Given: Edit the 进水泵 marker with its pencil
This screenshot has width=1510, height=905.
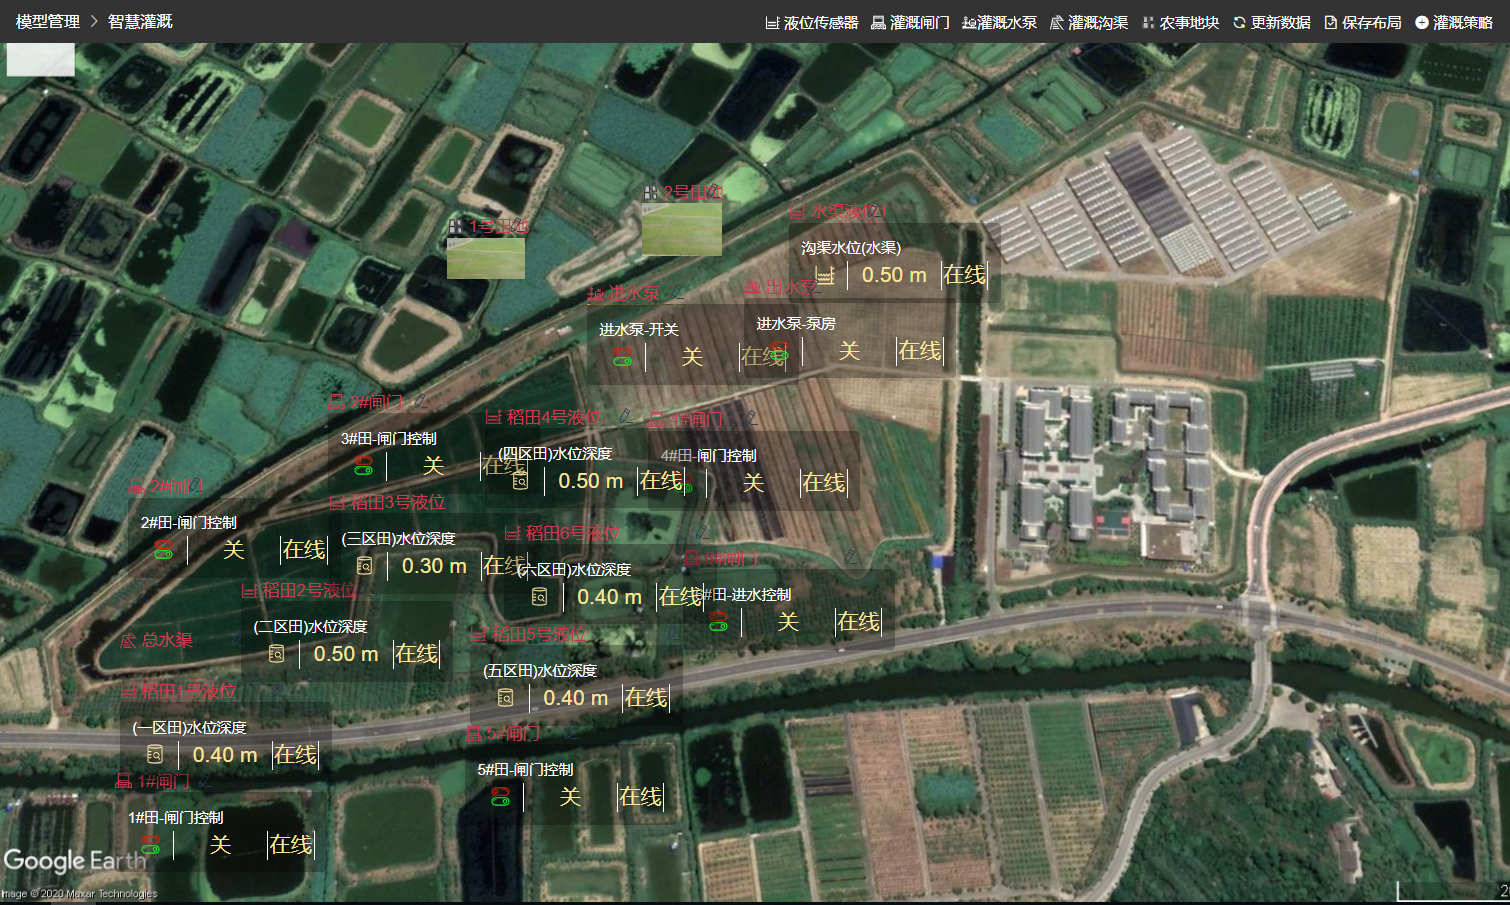Looking at the screenshot, I should tap(677, 293).
